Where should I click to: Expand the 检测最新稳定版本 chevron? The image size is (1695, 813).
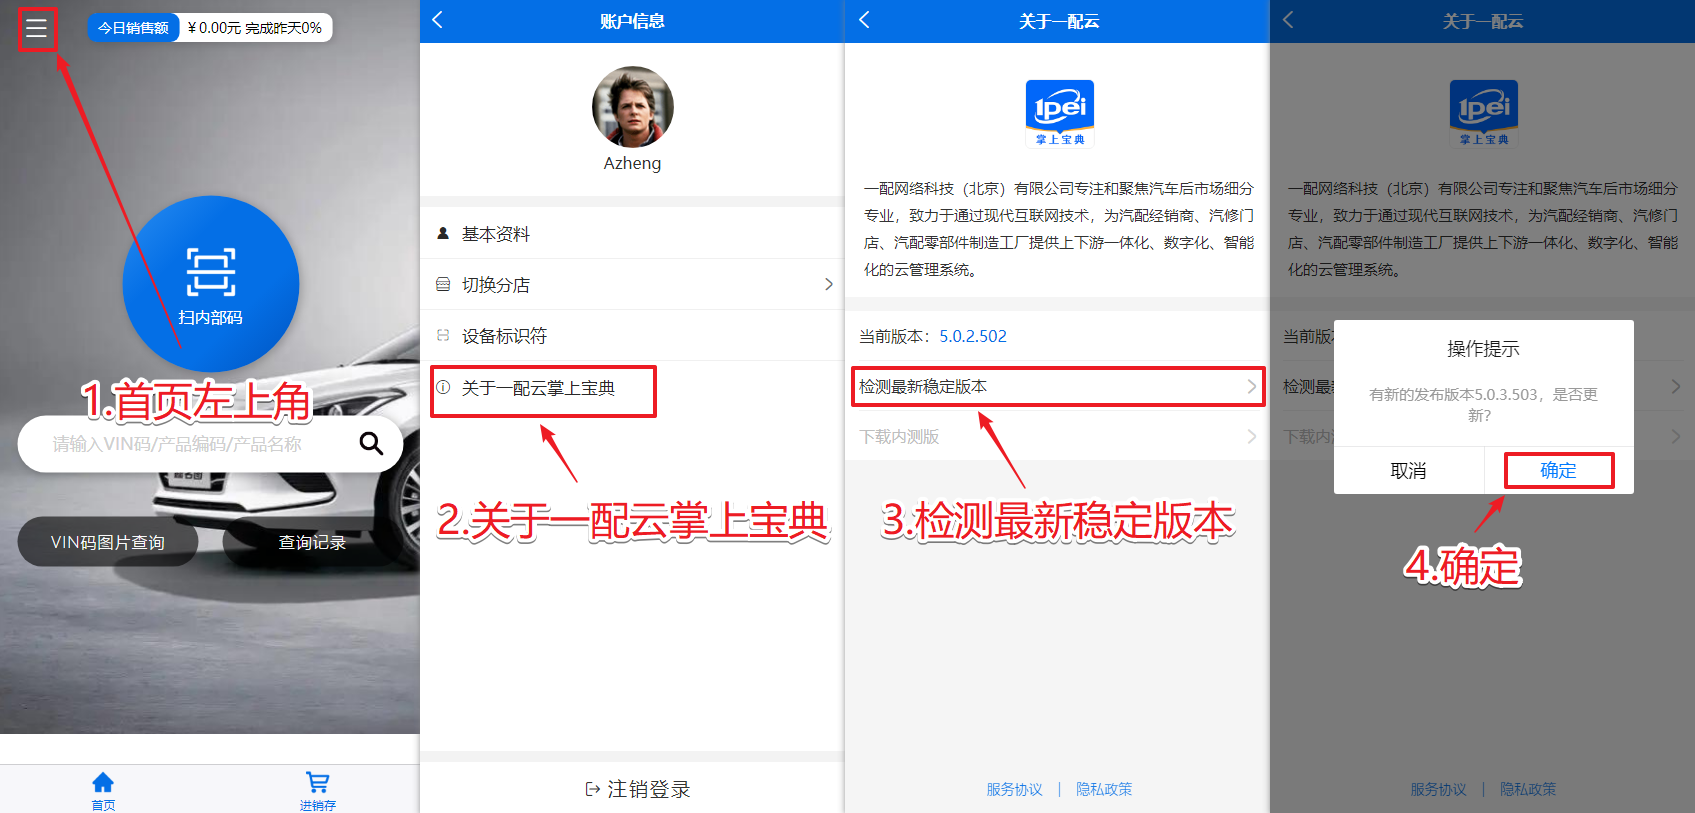[1251, 386]
